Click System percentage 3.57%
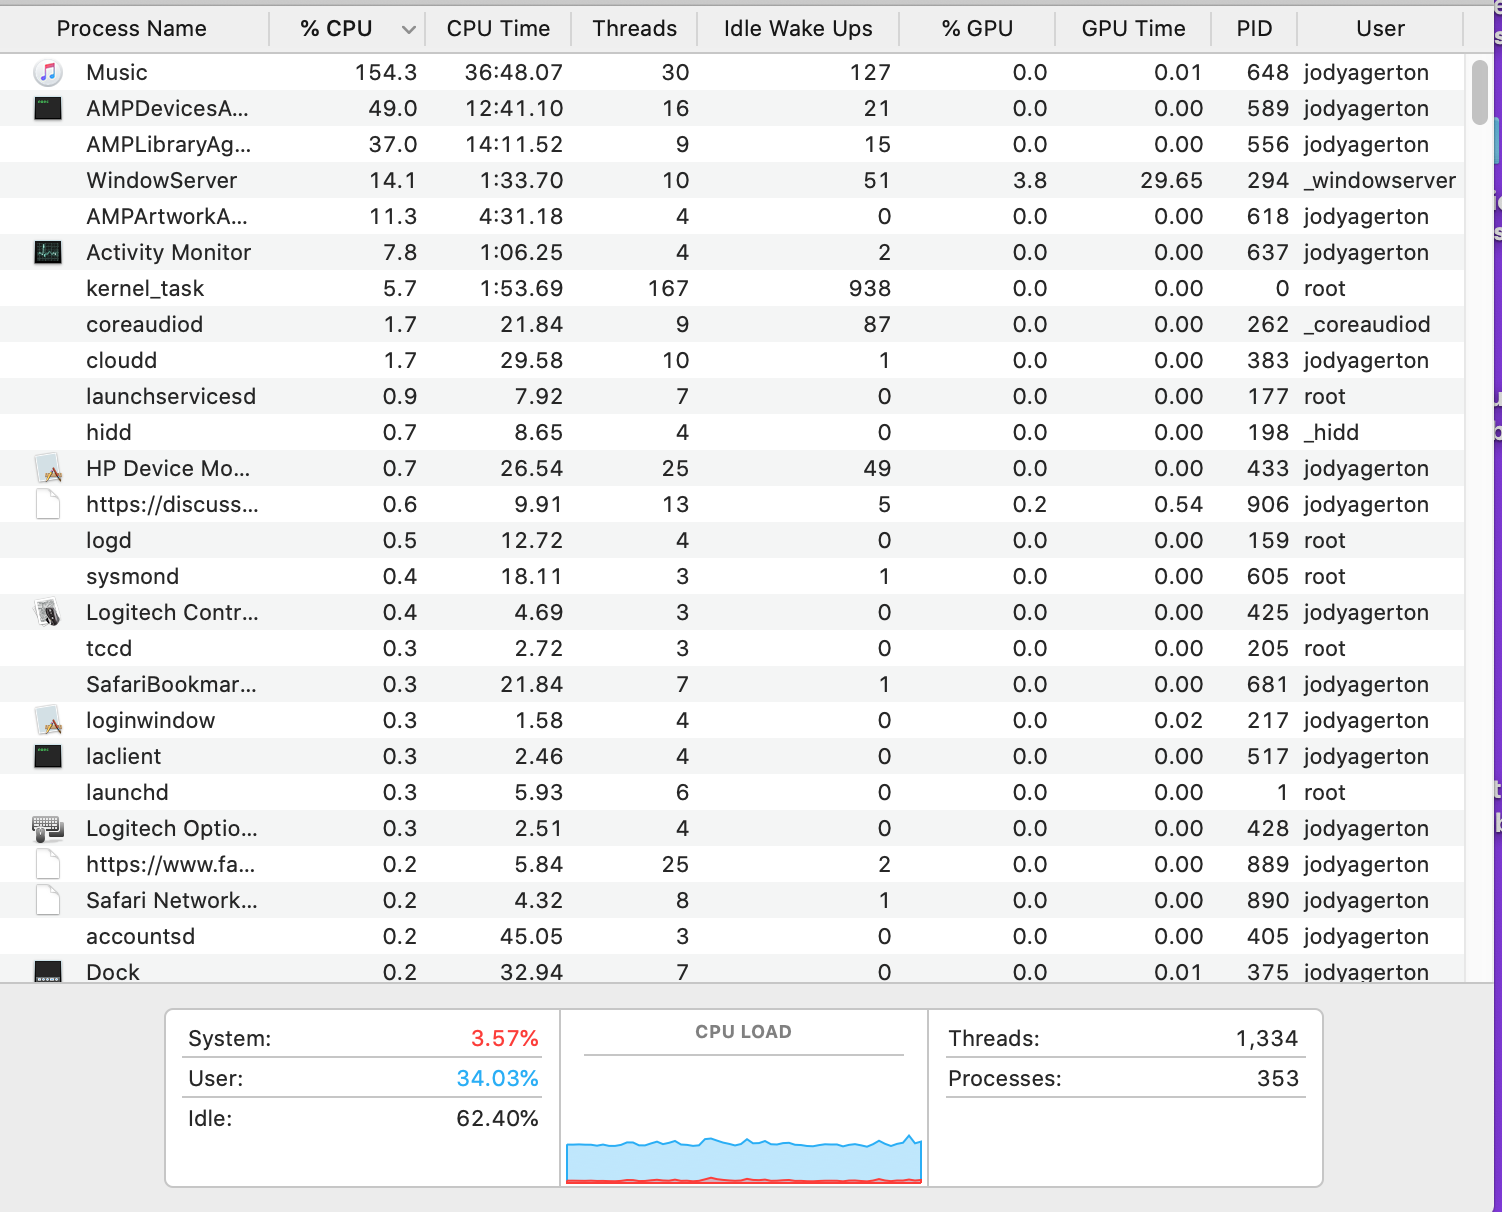Viewport: 1502px width, 1212px height. [x=505, y=1038]
